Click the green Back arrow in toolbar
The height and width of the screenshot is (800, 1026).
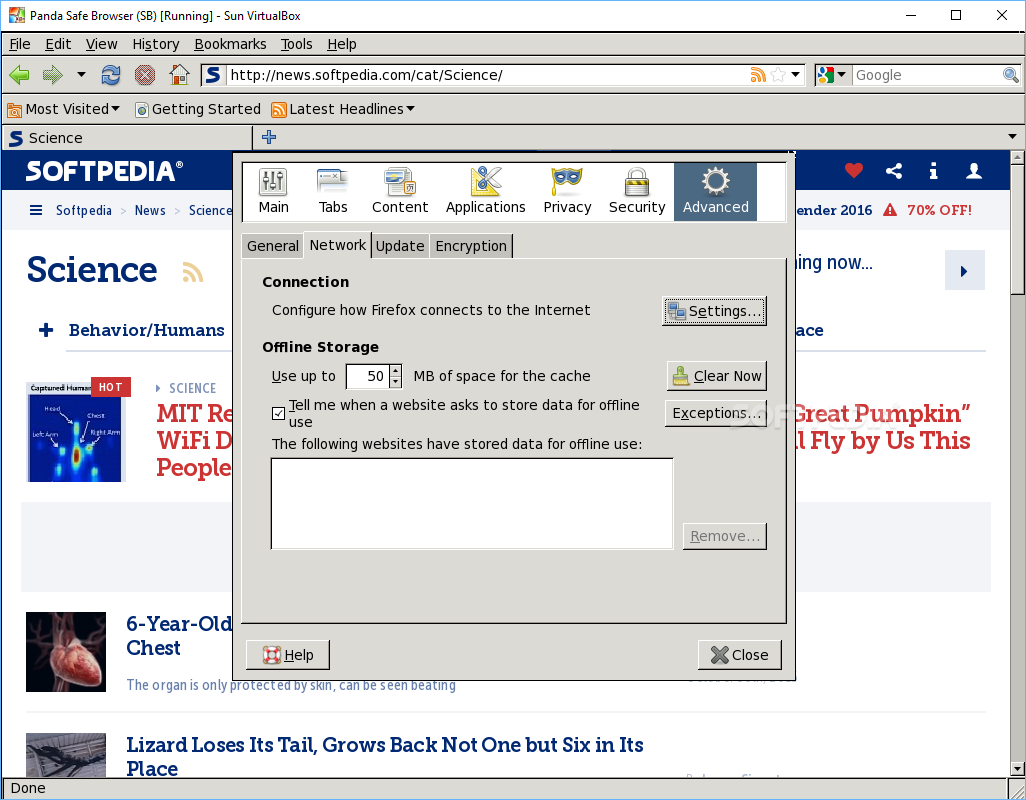[x=20, y=75]
